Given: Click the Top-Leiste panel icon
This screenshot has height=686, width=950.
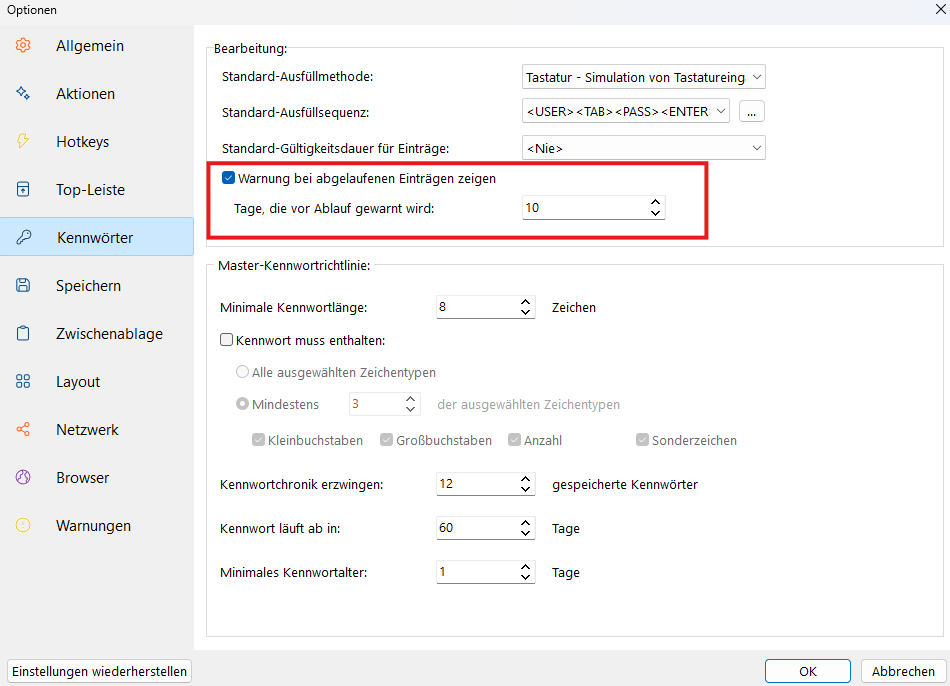Looking at the screenshot, I should 23,189.
